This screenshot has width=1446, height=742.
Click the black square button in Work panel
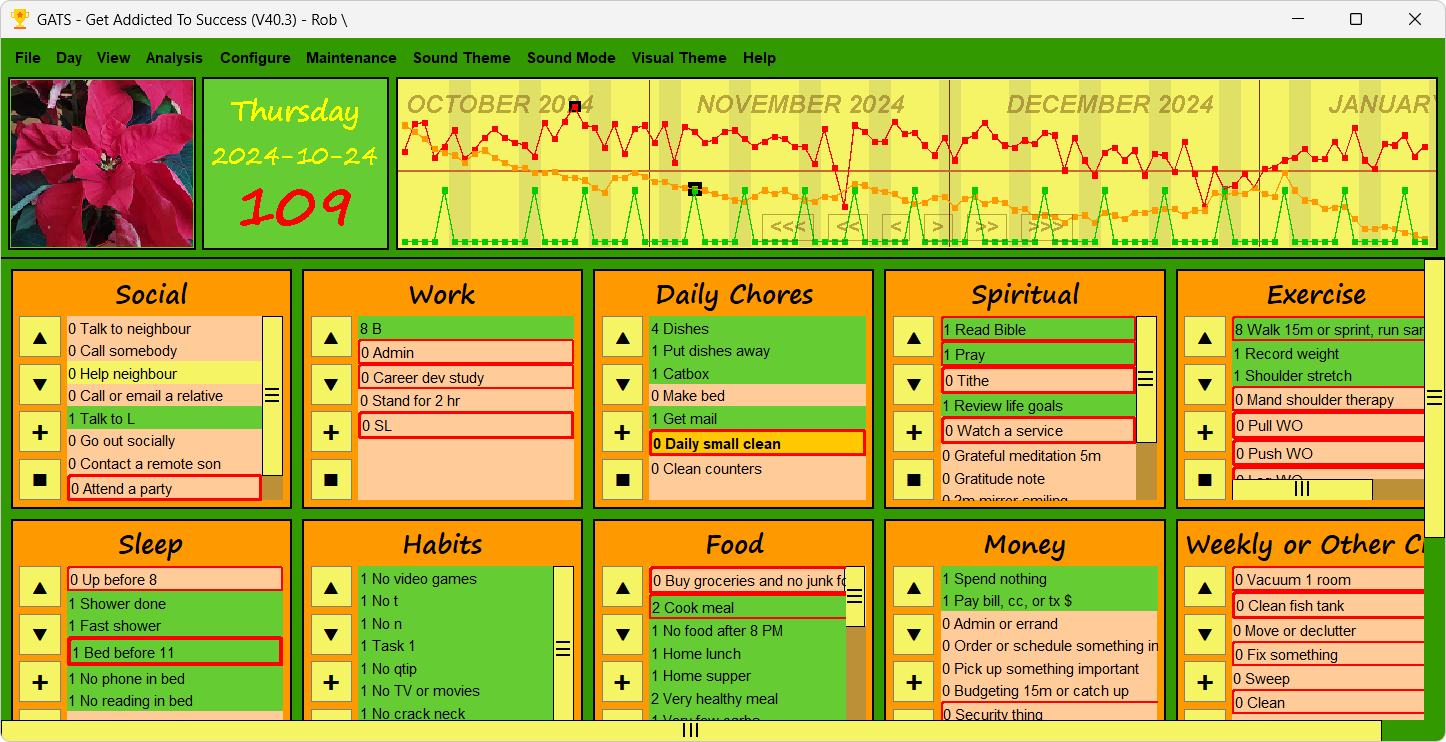tap(331, 480)
